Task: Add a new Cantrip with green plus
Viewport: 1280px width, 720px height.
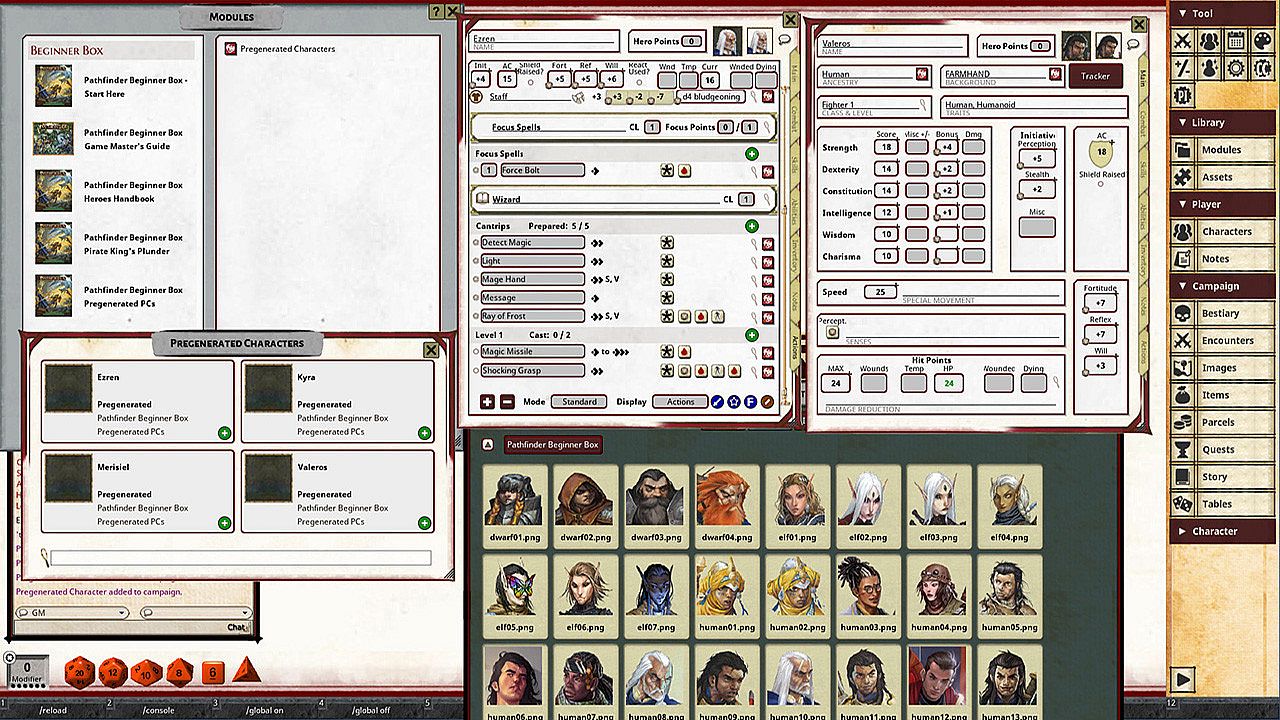Action: [x=751, y=226]
